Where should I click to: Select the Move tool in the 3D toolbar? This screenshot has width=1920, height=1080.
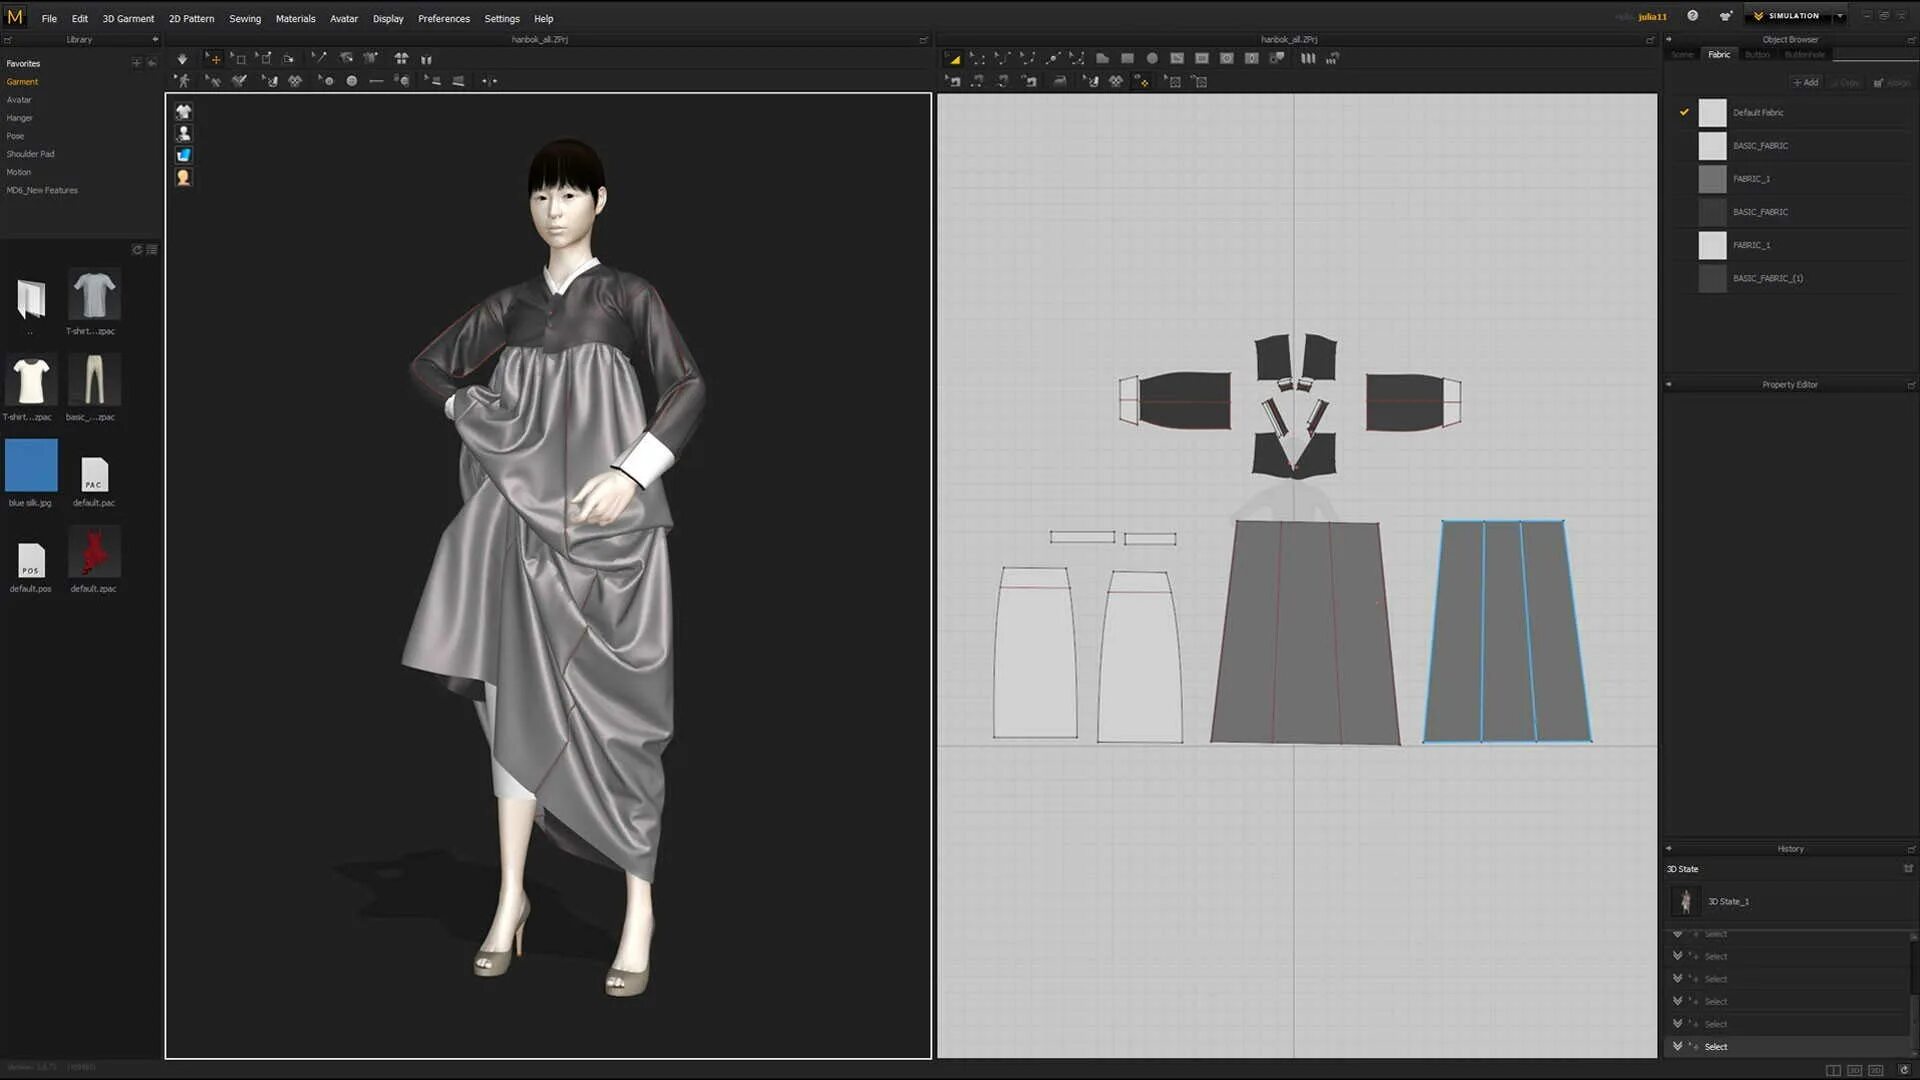(214, 58)
